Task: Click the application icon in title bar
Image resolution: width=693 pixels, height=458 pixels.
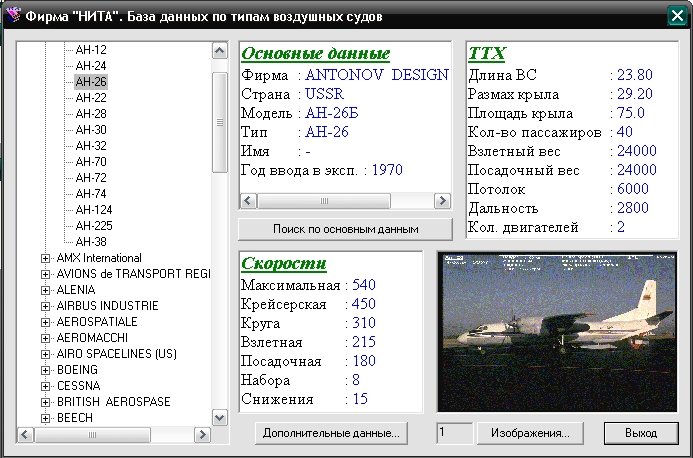Action: (14, 16)
